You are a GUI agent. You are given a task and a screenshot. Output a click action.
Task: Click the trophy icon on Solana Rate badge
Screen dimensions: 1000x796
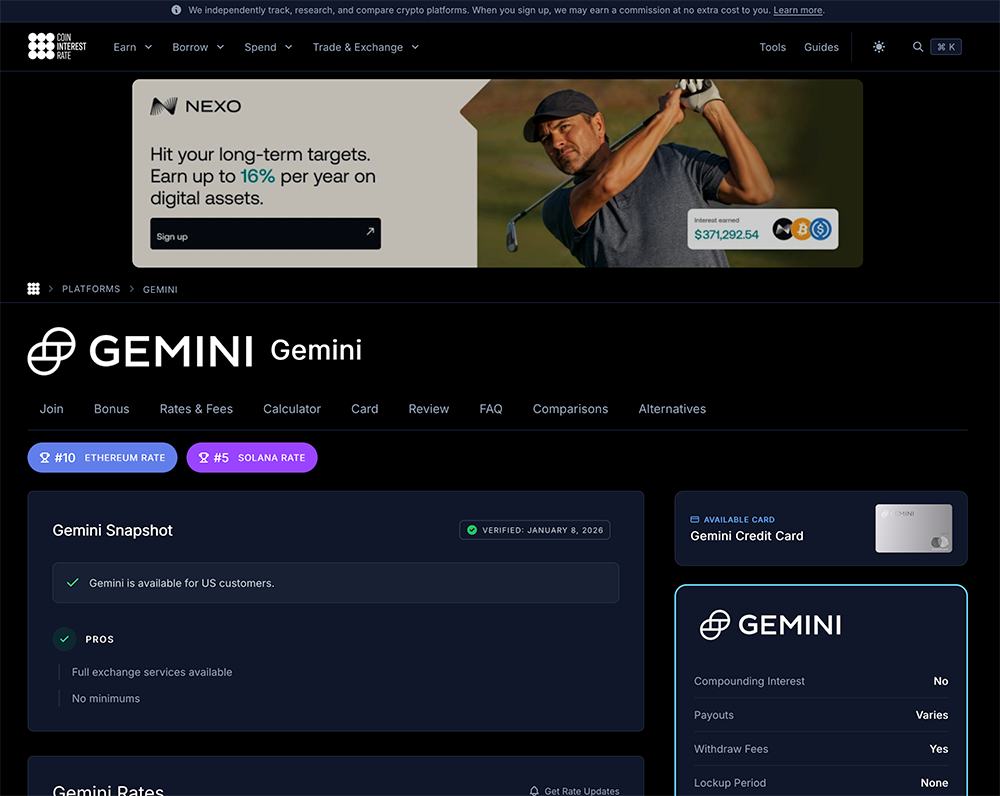tap(203, 457)
